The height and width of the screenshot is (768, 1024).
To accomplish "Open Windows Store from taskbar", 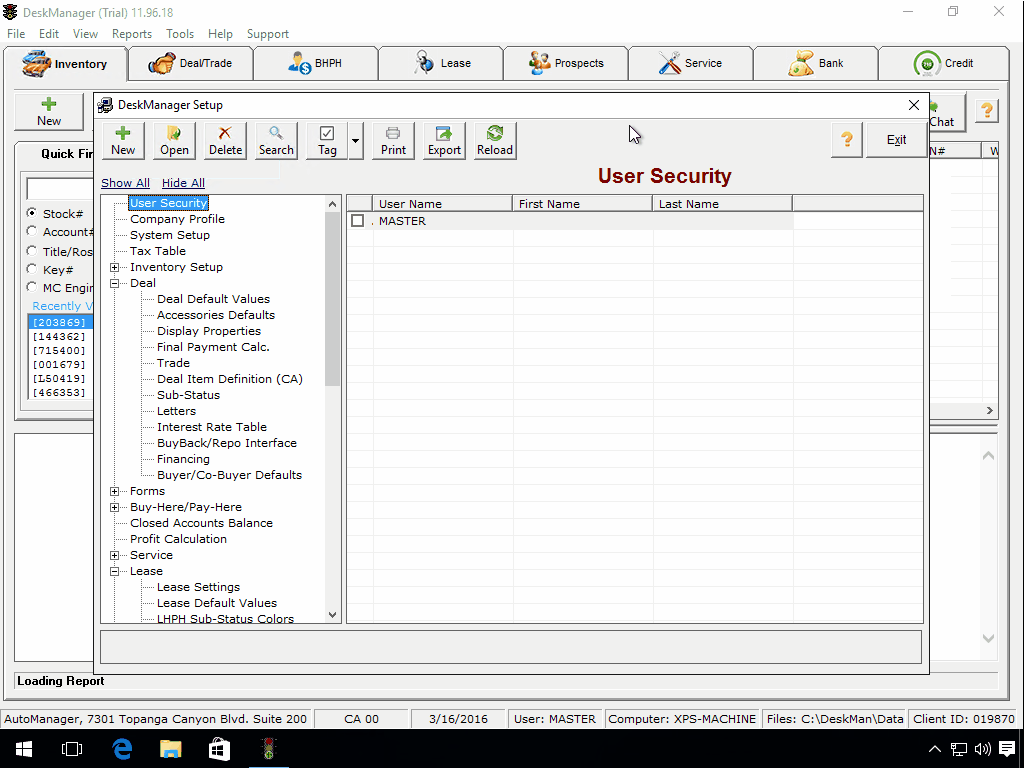I will pos(219,749).
